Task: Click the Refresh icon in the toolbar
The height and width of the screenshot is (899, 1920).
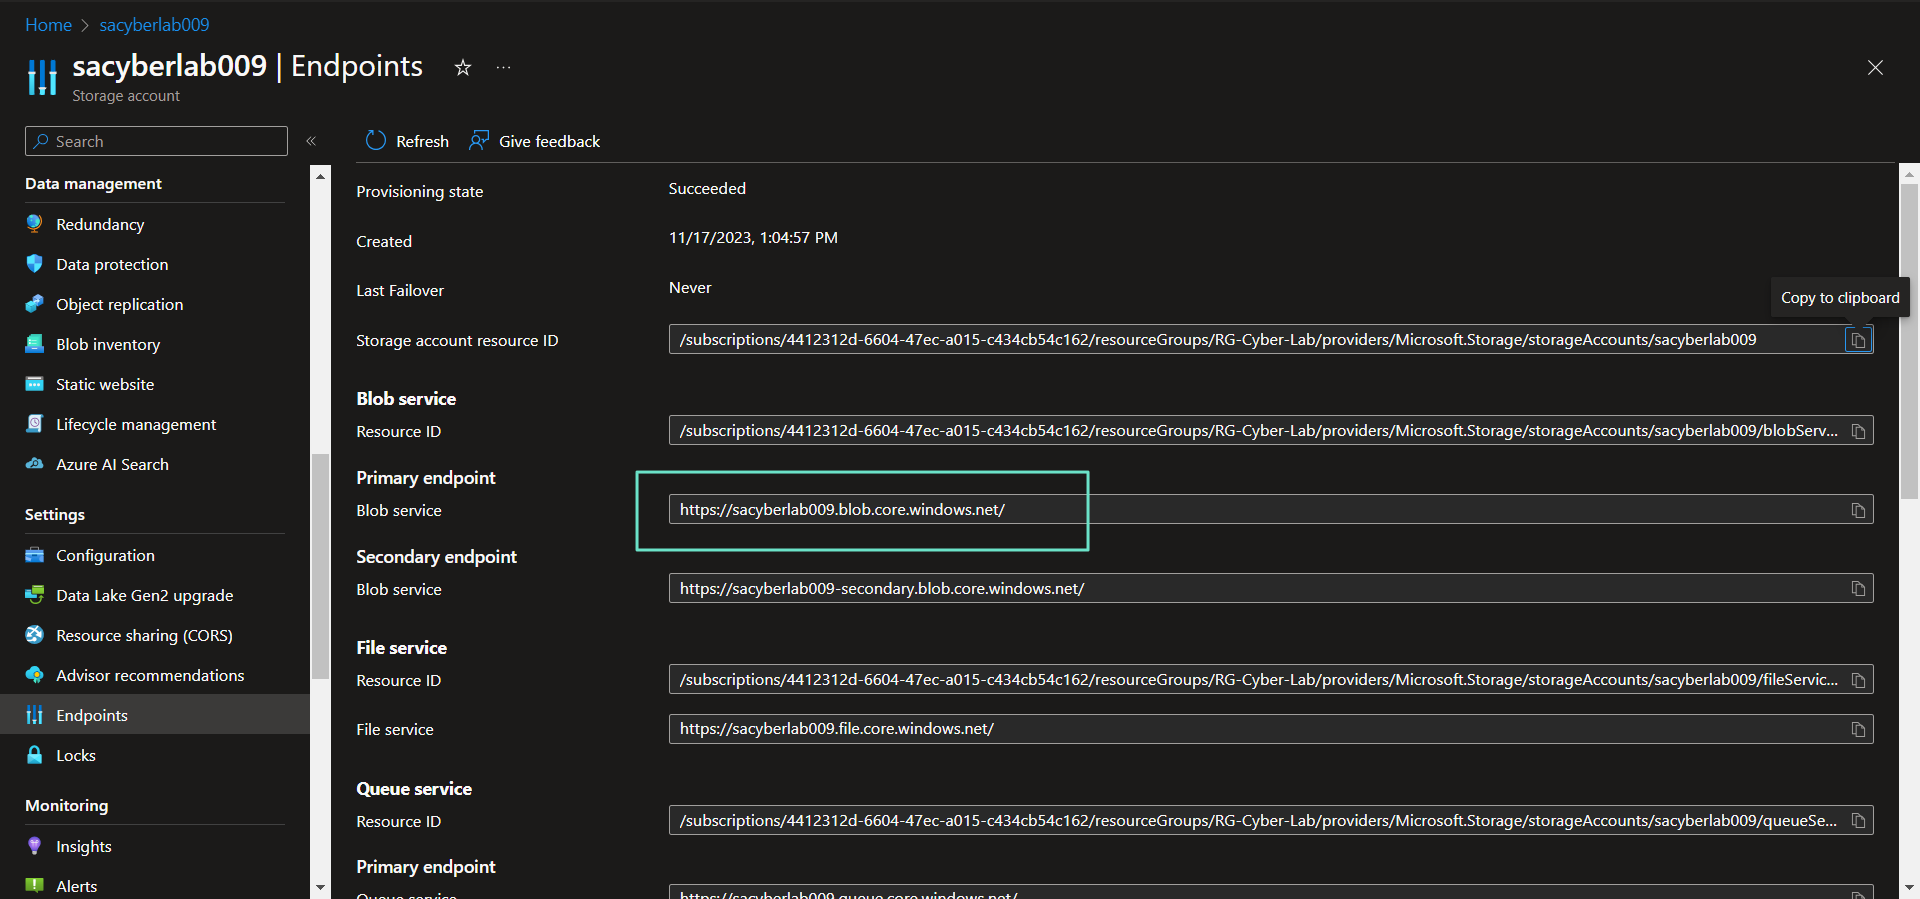Action: click(376, 141)
